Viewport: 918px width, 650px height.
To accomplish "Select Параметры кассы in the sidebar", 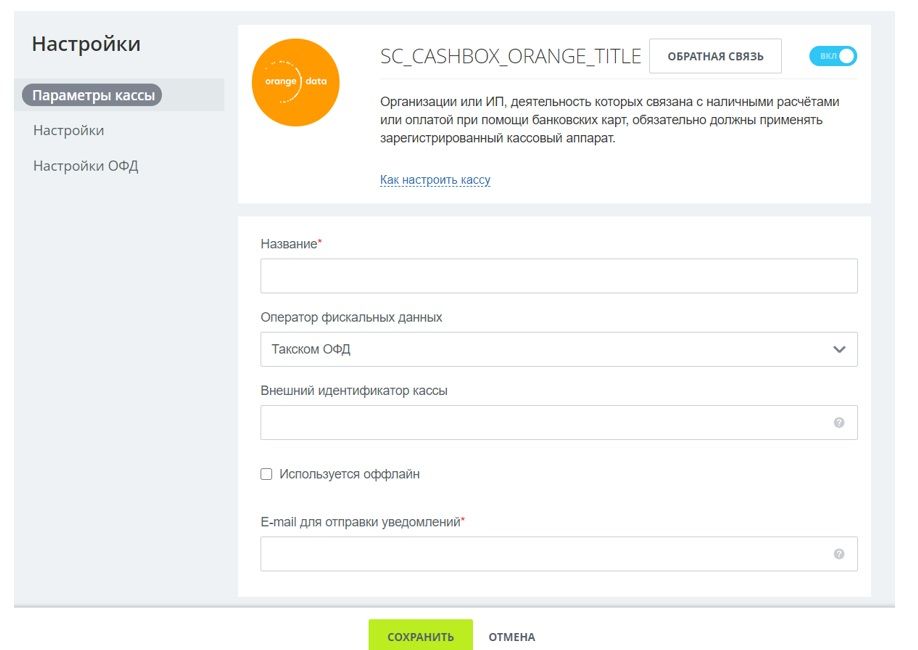I will pyautogui.click(x=92, y=96).
